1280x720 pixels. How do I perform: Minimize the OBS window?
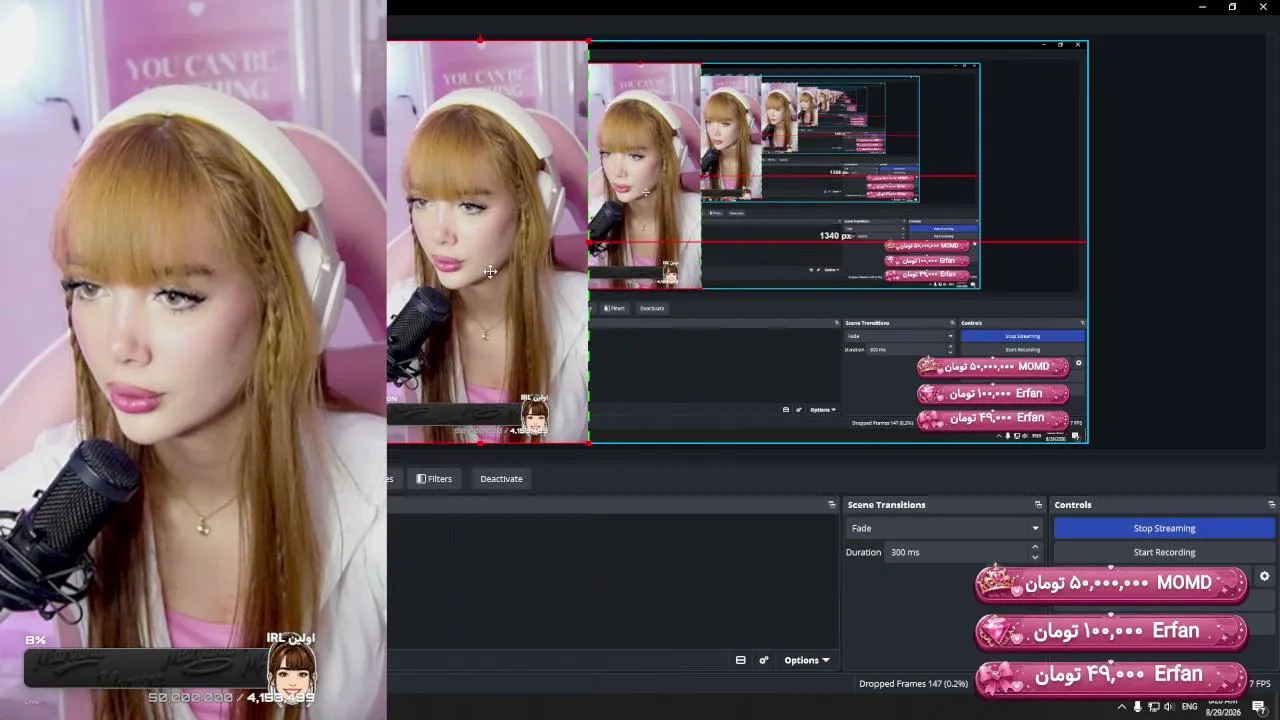[1202, 7]
